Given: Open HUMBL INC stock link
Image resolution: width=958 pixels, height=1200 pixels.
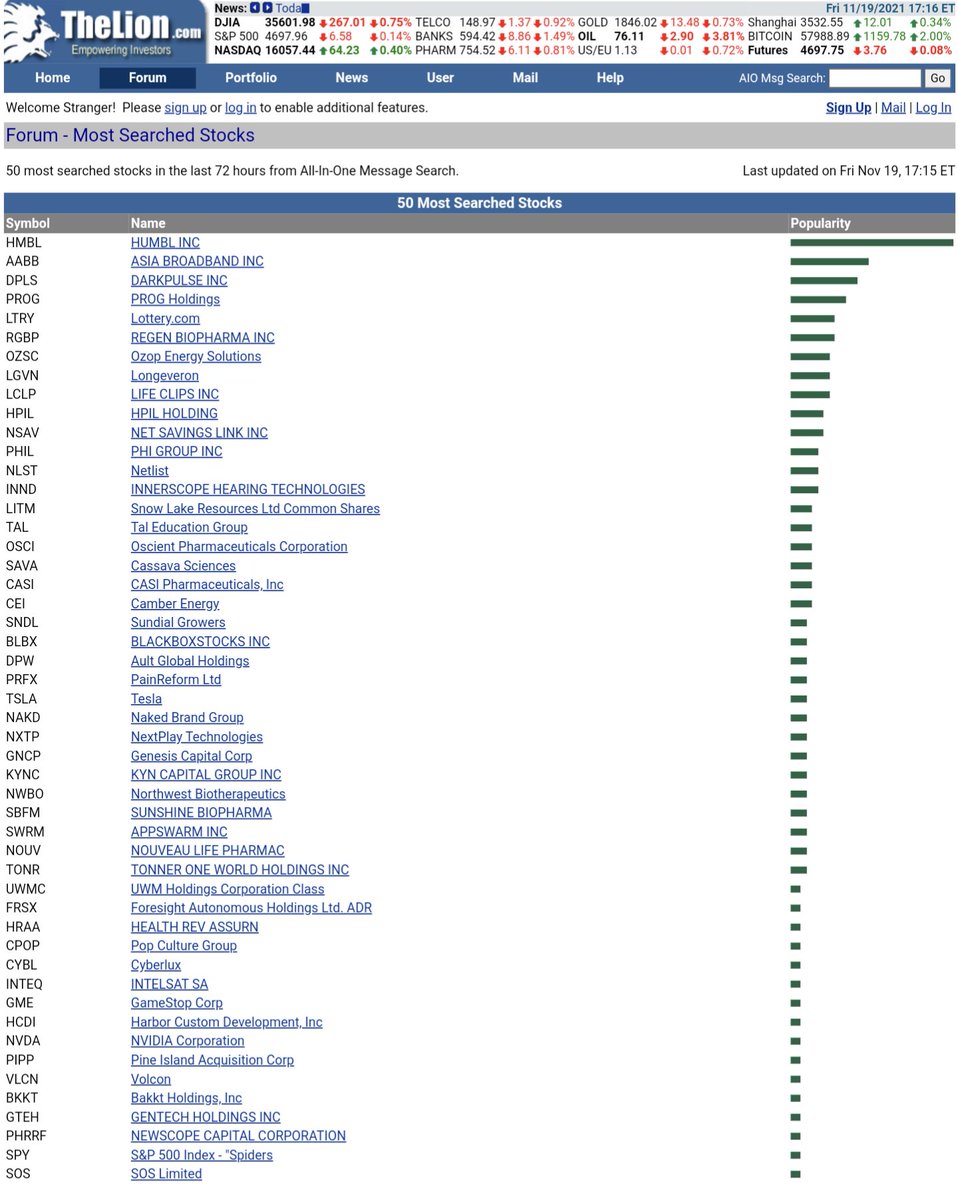Looking at the screenshot, I should 165,243.
